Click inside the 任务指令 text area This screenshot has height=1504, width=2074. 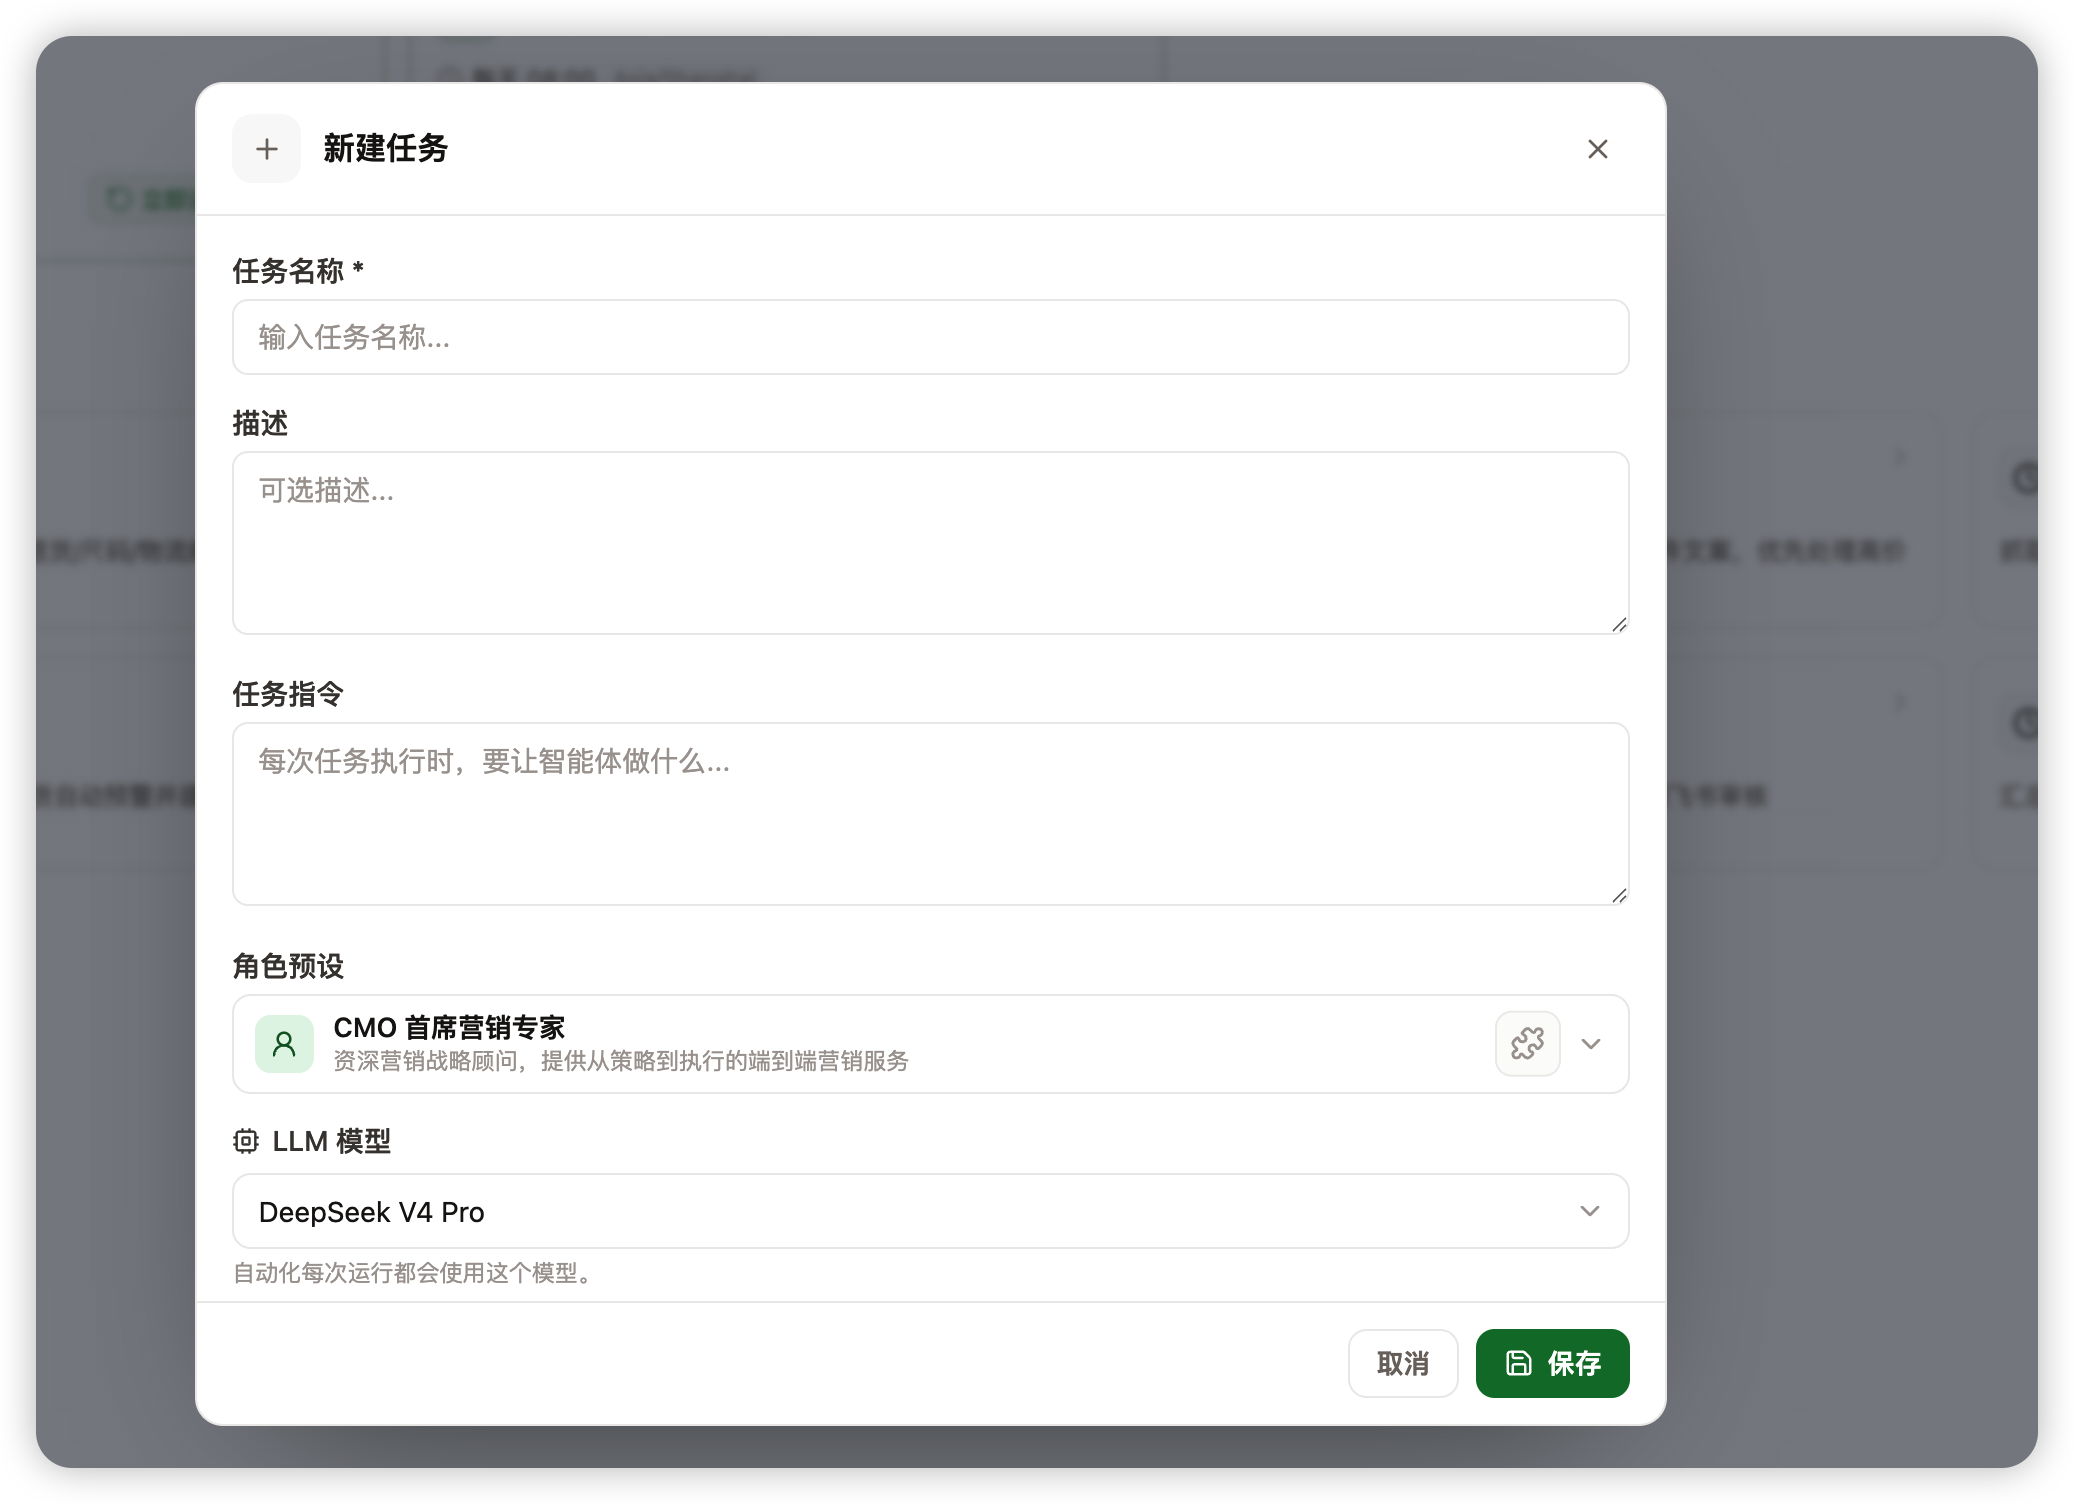coord(930,814)
